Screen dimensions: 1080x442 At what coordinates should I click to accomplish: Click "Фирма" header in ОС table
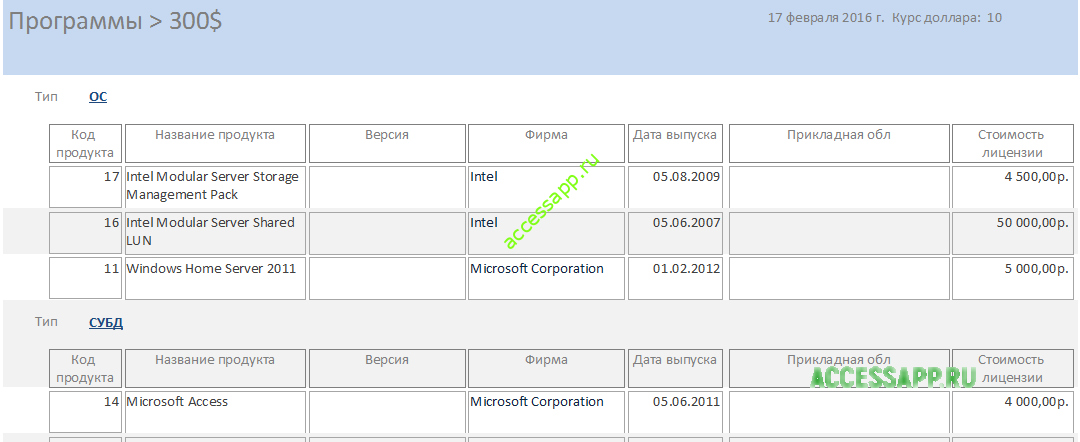click(x=546, y=144)
